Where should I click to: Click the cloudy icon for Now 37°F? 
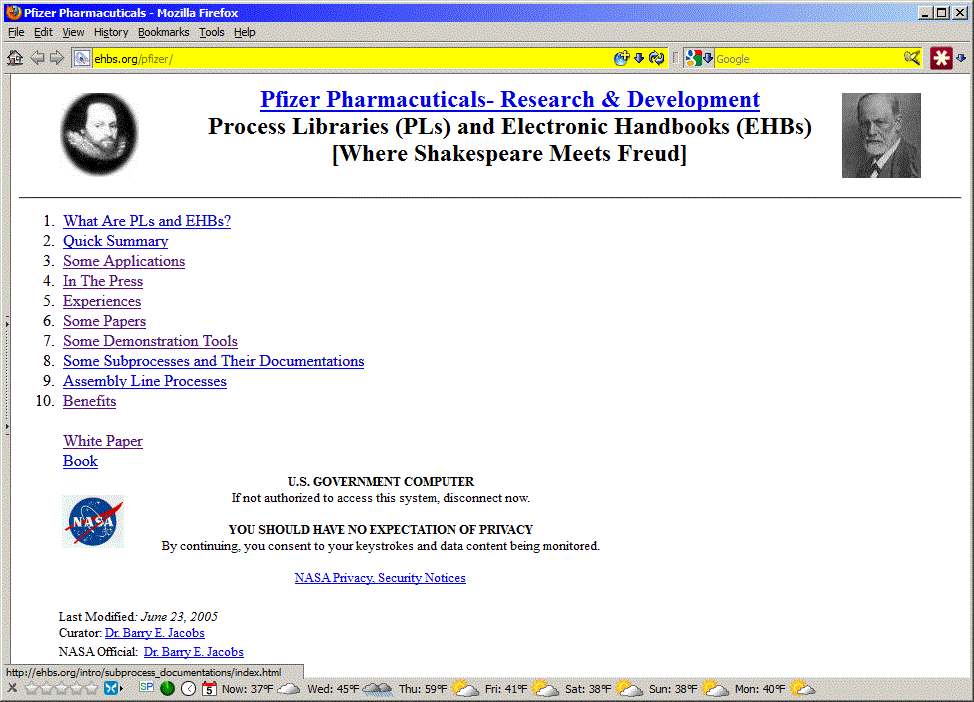(x=288, y=688)
